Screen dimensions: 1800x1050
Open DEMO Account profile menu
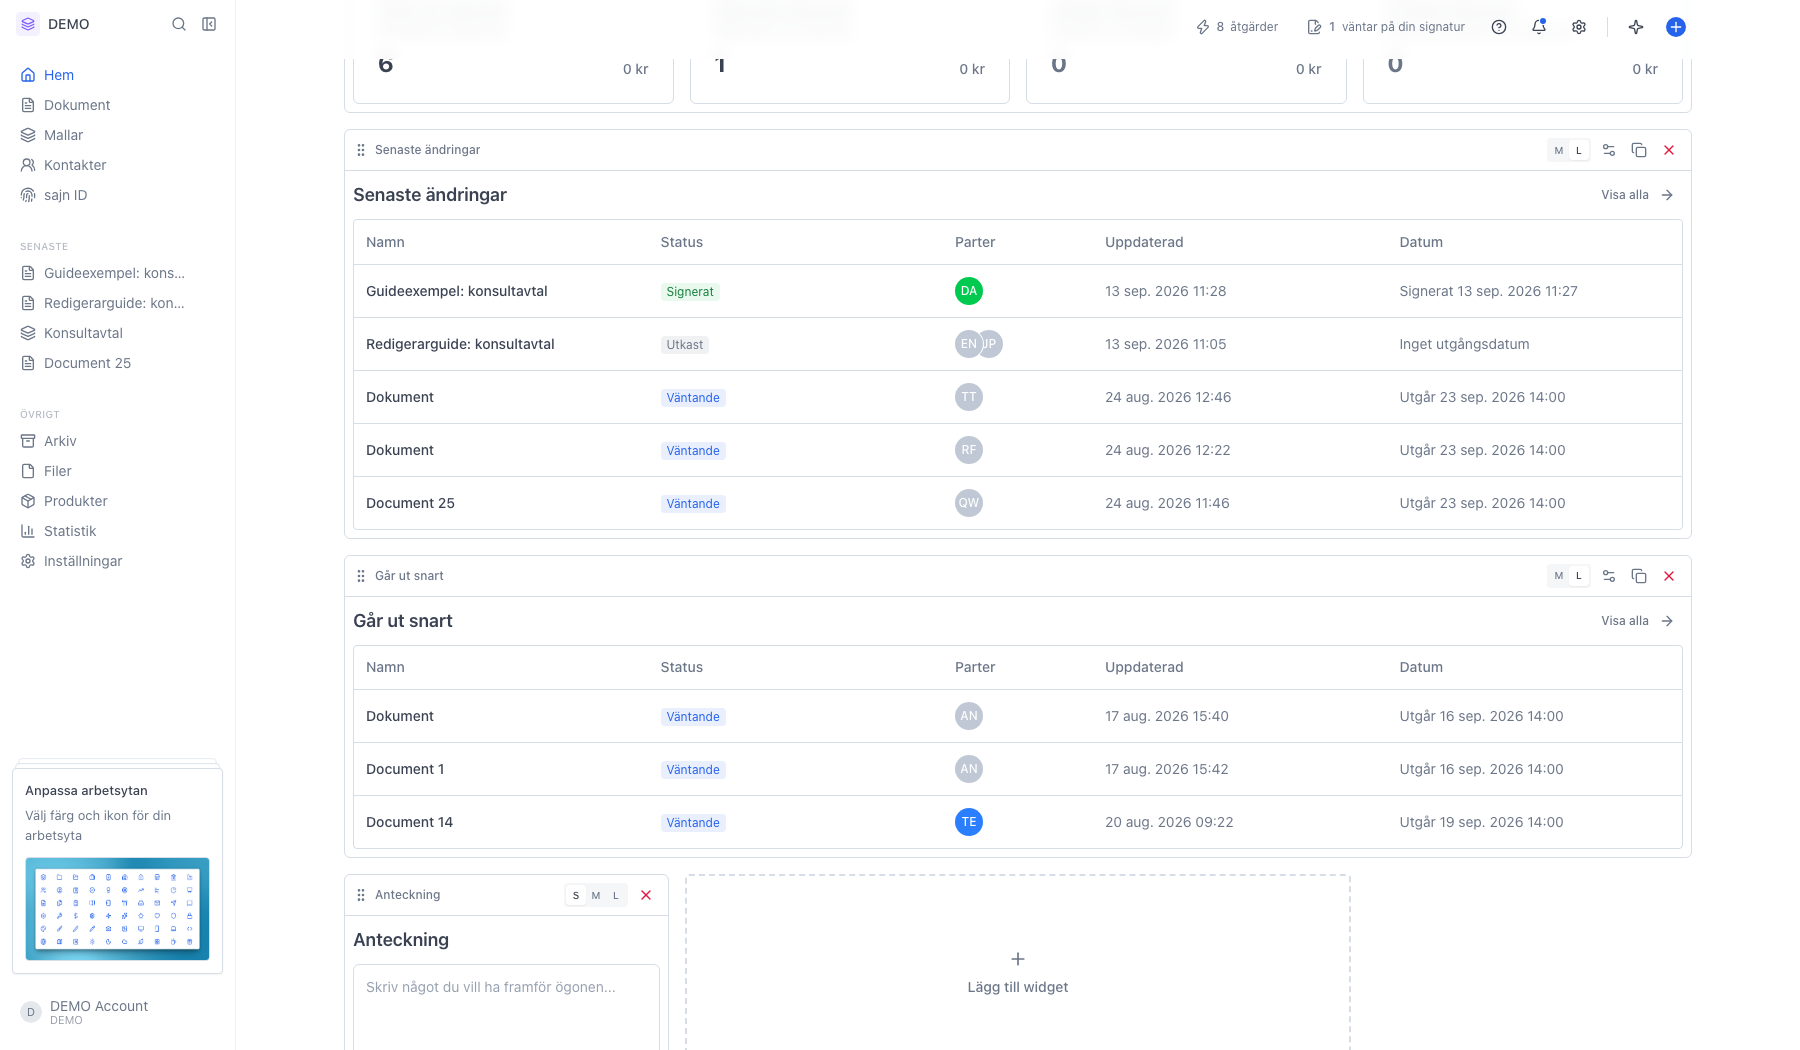[x=117, y=1012]
